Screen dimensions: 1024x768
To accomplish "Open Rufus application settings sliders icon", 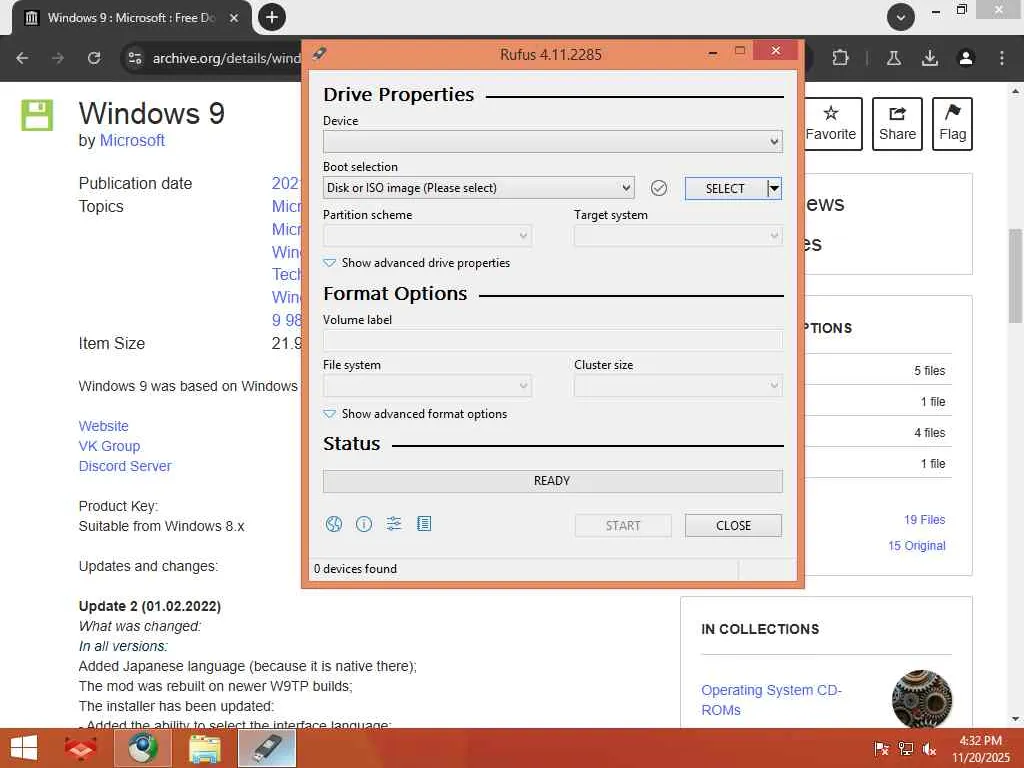I will 394,524.
